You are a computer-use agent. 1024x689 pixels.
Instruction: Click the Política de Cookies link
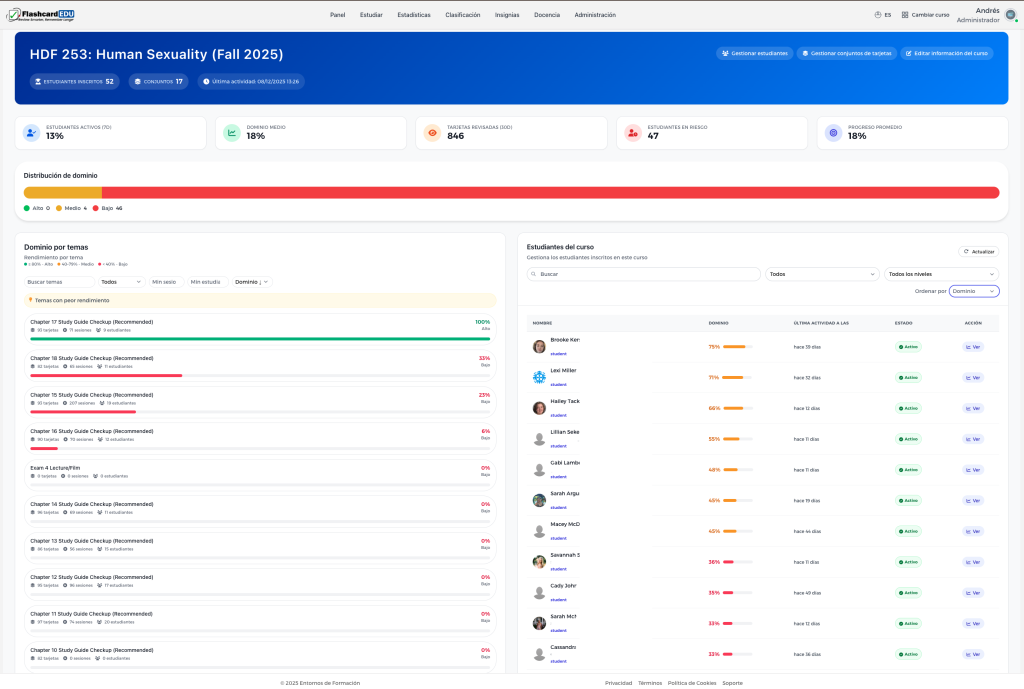pos(691,681)
